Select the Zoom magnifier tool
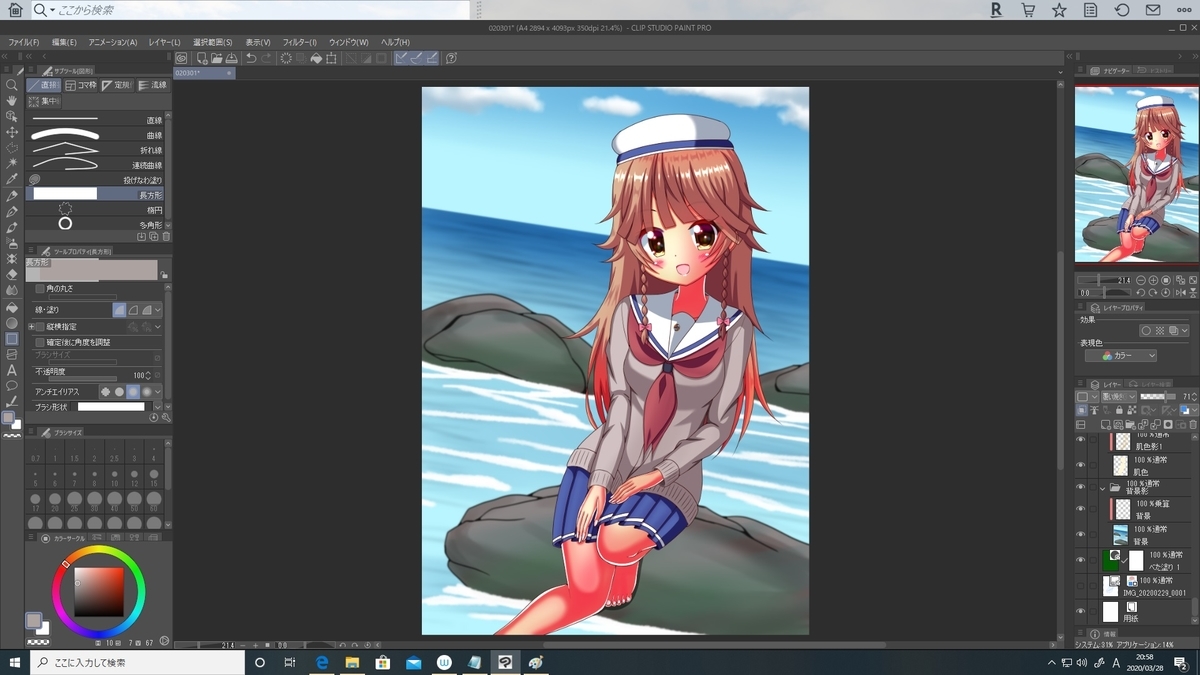The height and width of the screenshot is (675, 1200). [x=12, y=85]
